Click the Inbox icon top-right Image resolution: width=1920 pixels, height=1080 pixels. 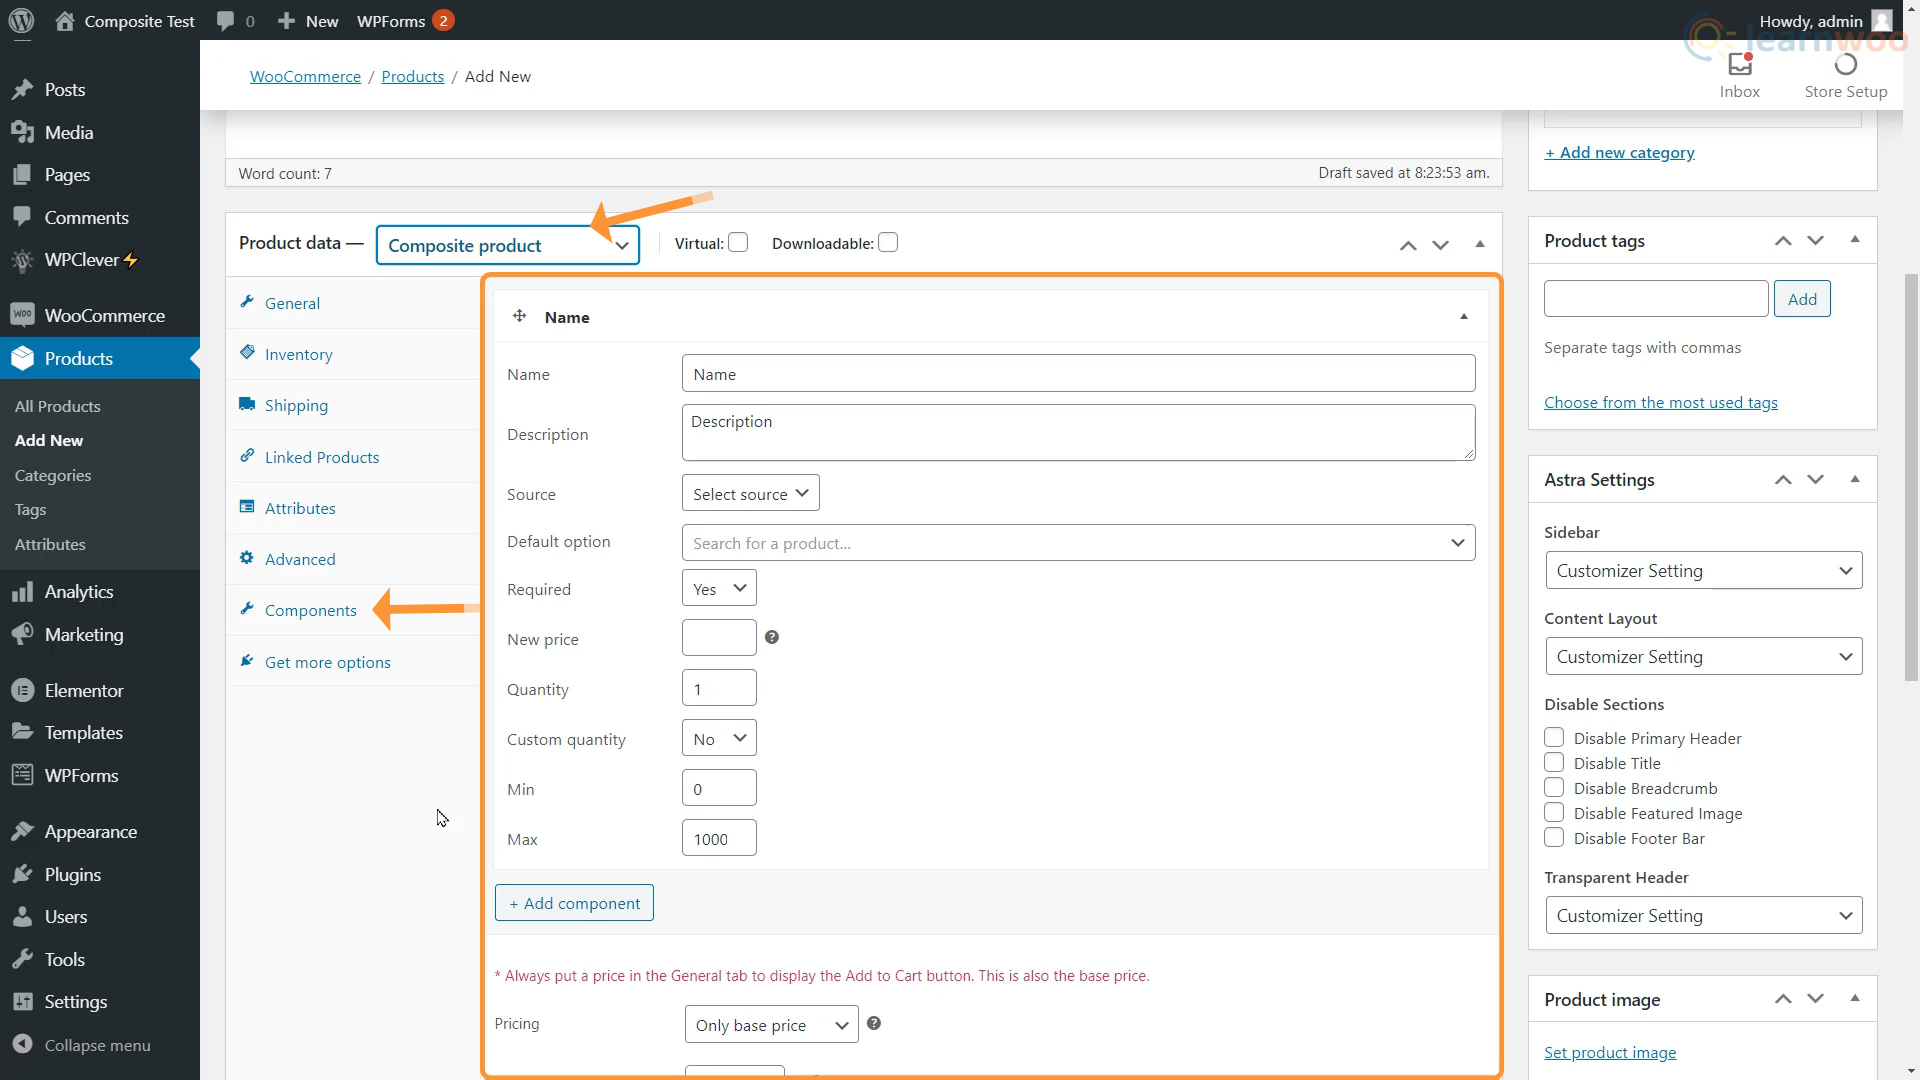1739,63
